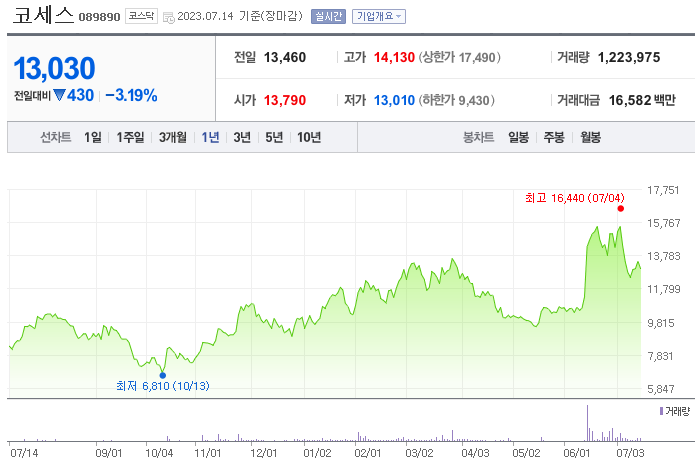
Task: Click the red 최고 16,440 point marker
Action: pos(621,209)
